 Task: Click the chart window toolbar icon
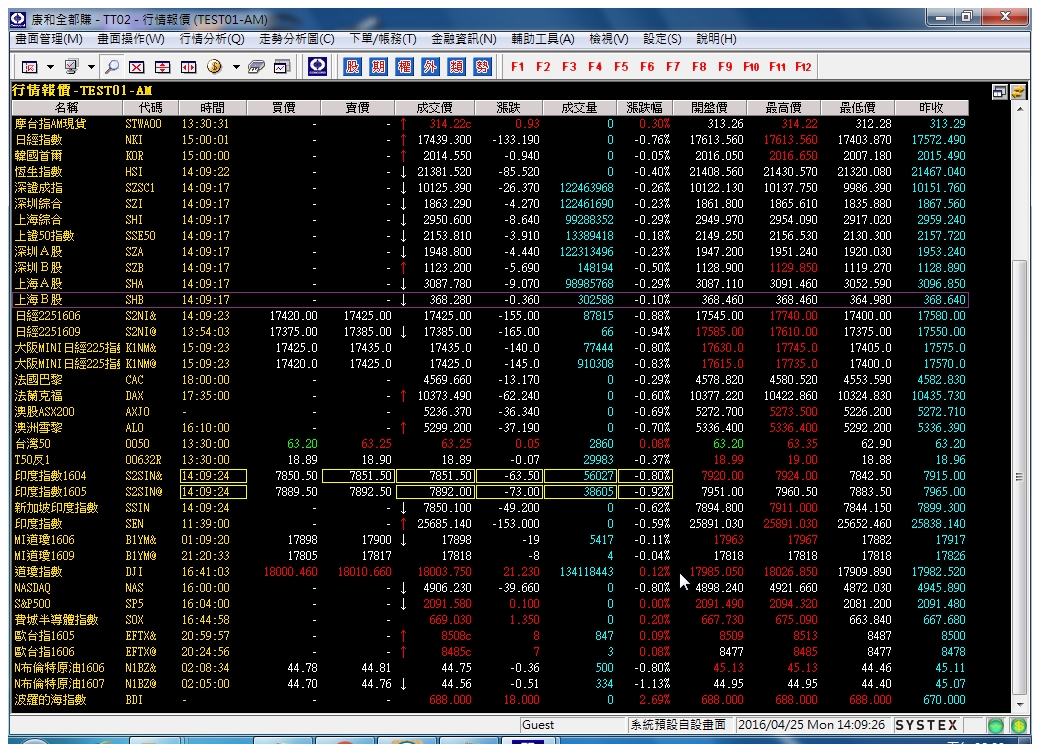pos(282,67)
